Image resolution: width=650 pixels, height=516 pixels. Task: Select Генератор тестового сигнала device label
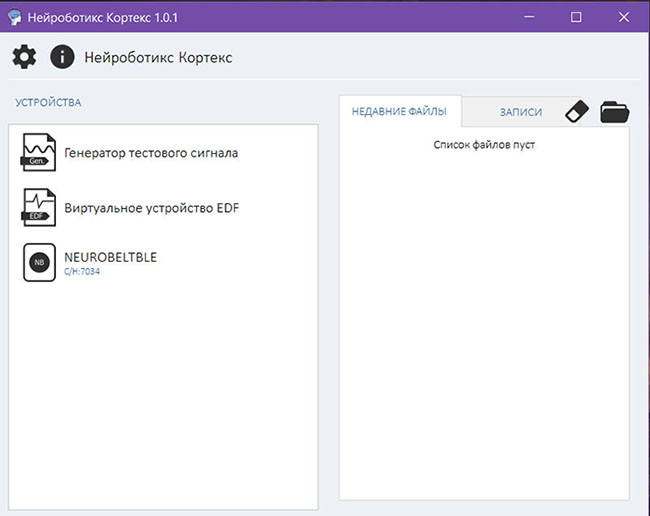pos(151,153)
